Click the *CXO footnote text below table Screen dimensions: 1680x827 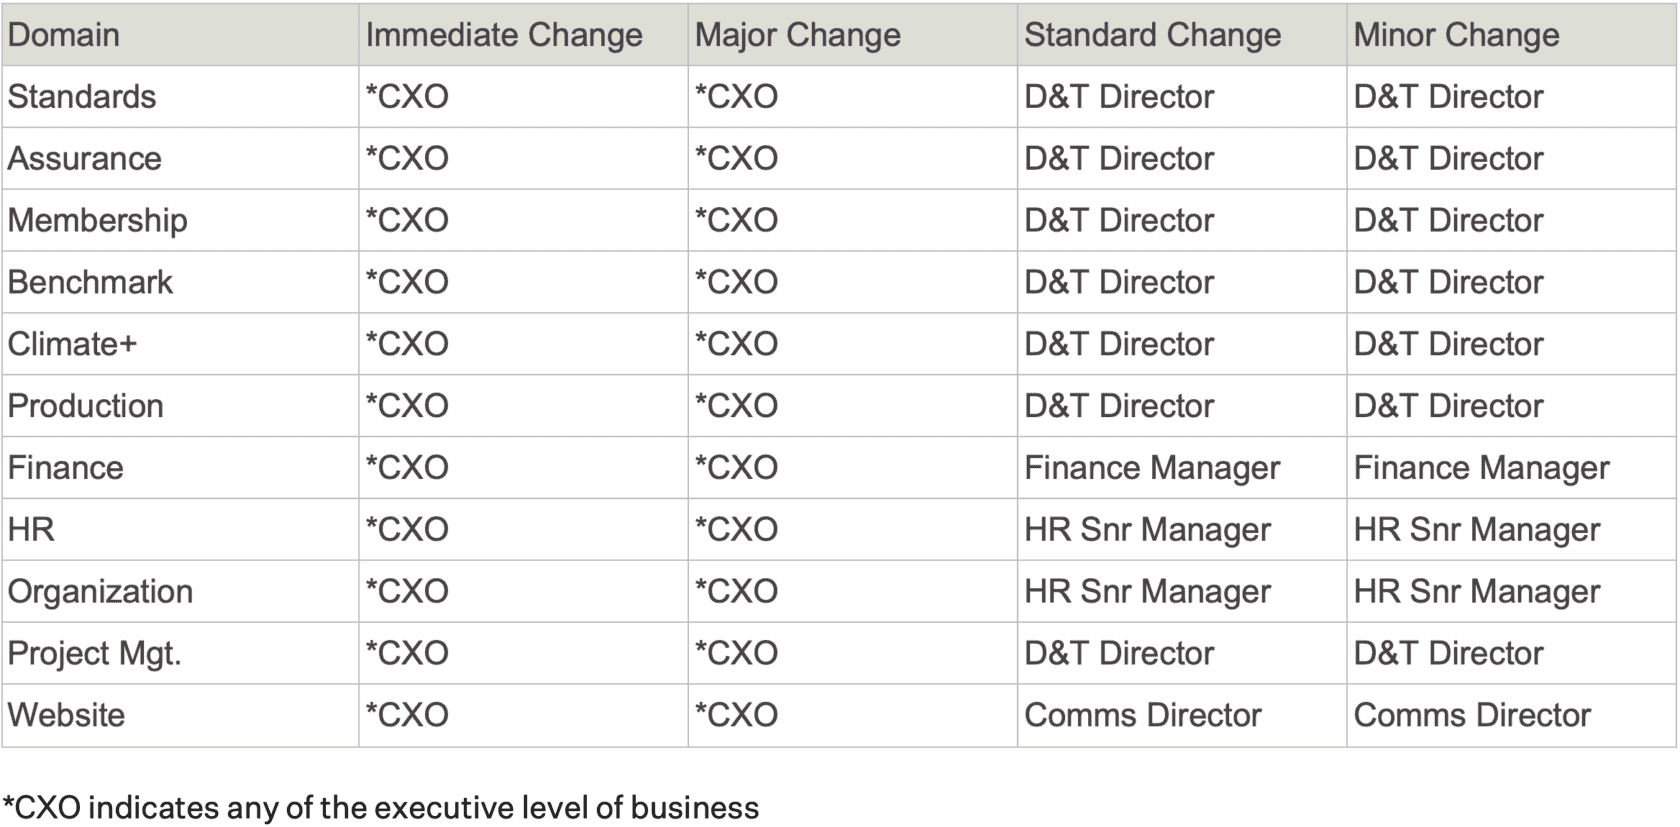tap(381, 808)
